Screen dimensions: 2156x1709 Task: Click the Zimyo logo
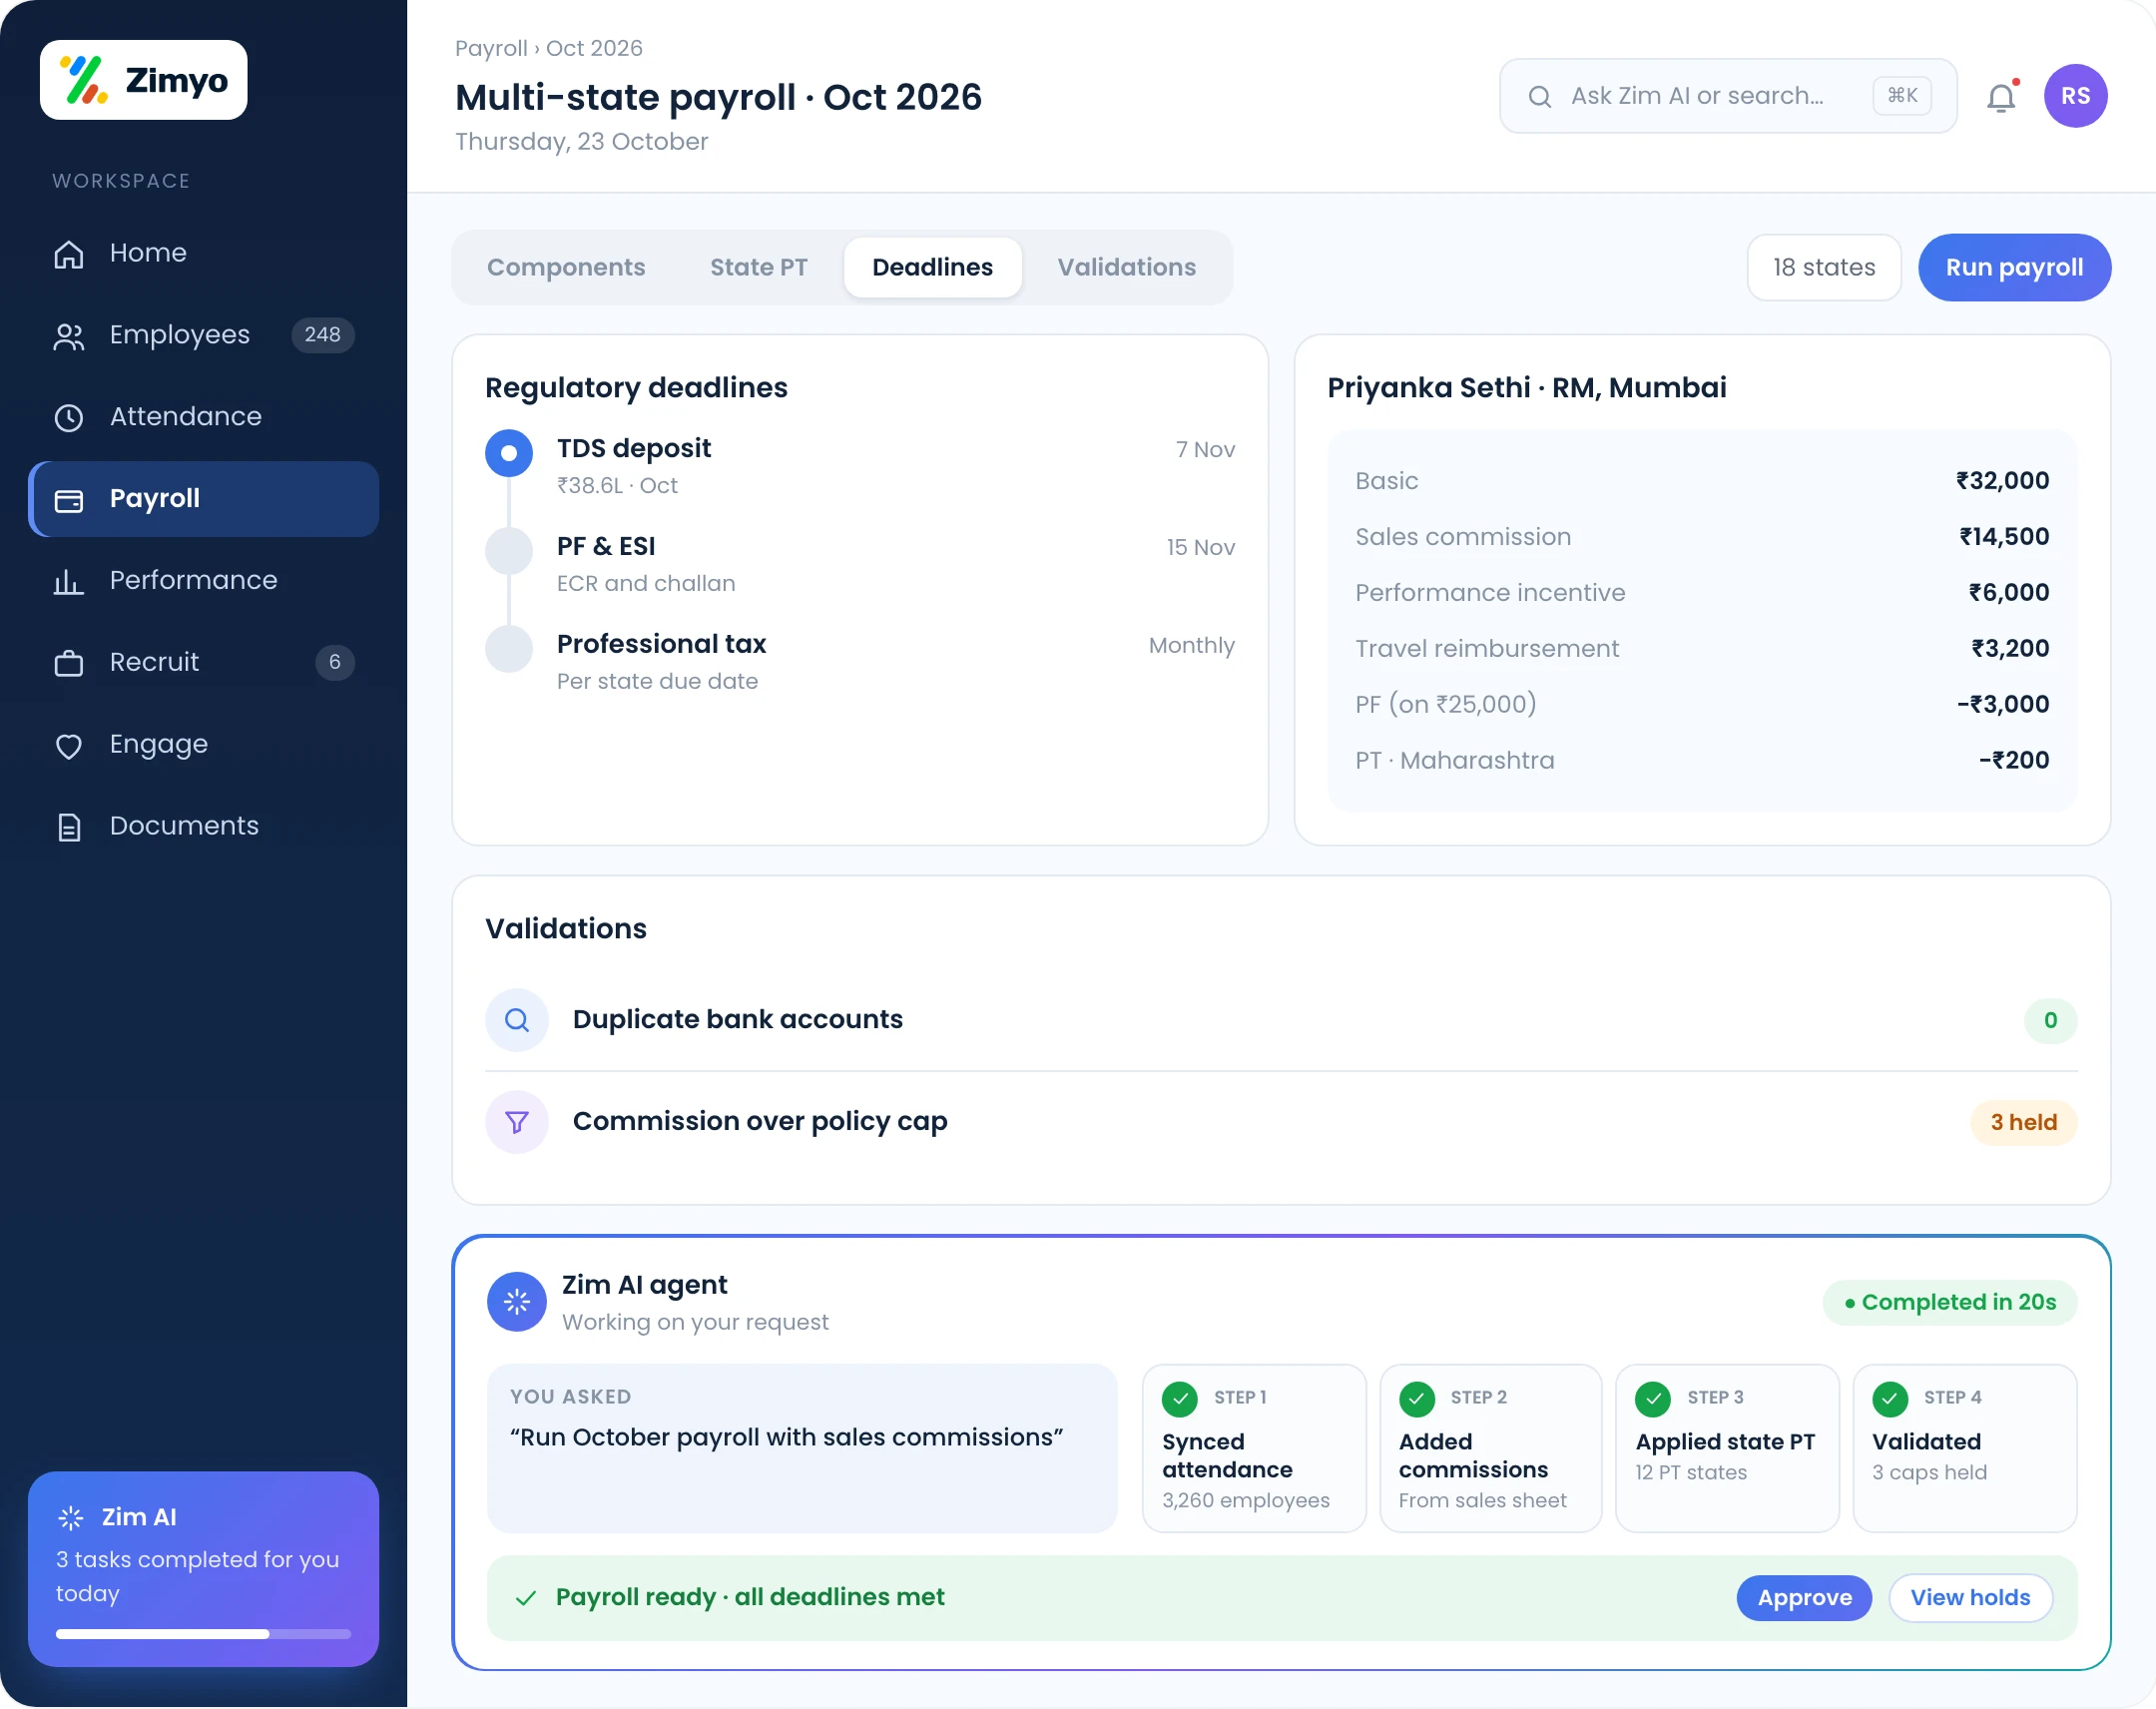(x=143, y=80)
